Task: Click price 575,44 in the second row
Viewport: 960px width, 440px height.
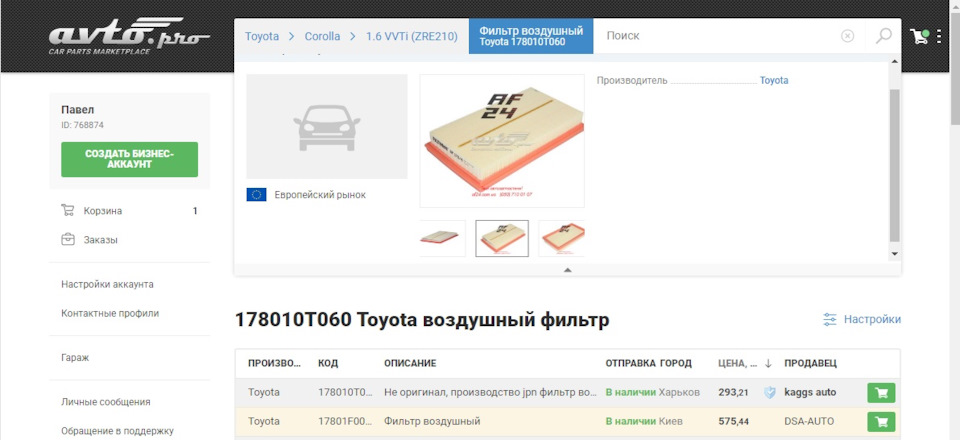Action: [x=733, y=422]
